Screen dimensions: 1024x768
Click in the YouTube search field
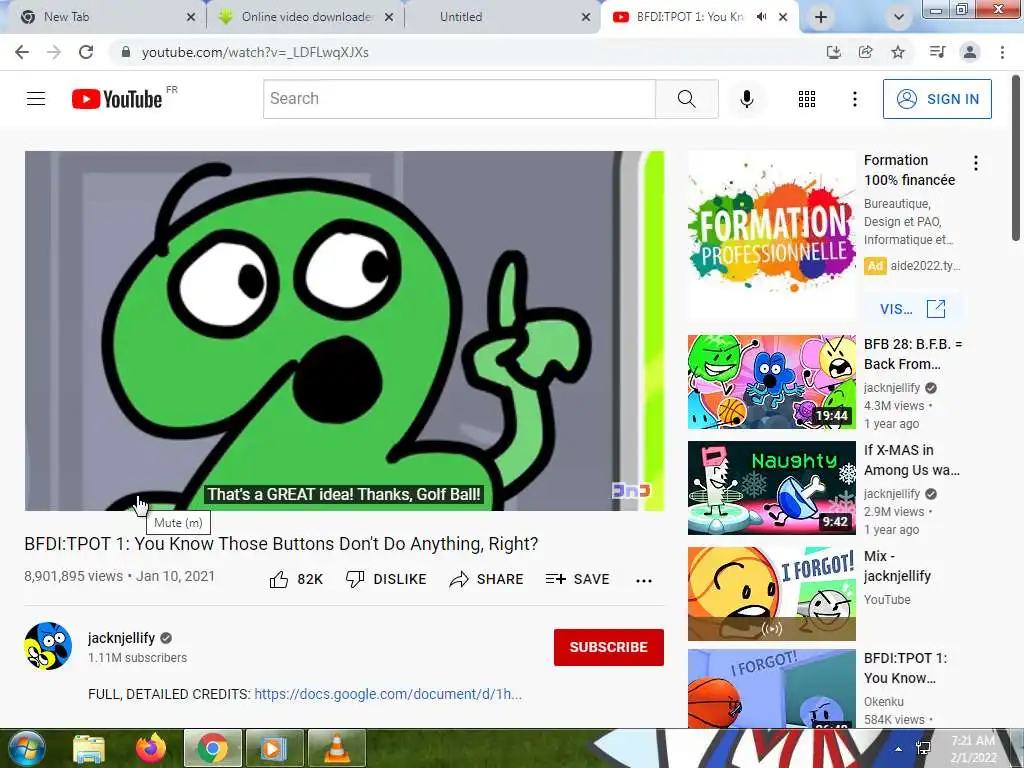(459, 99)
